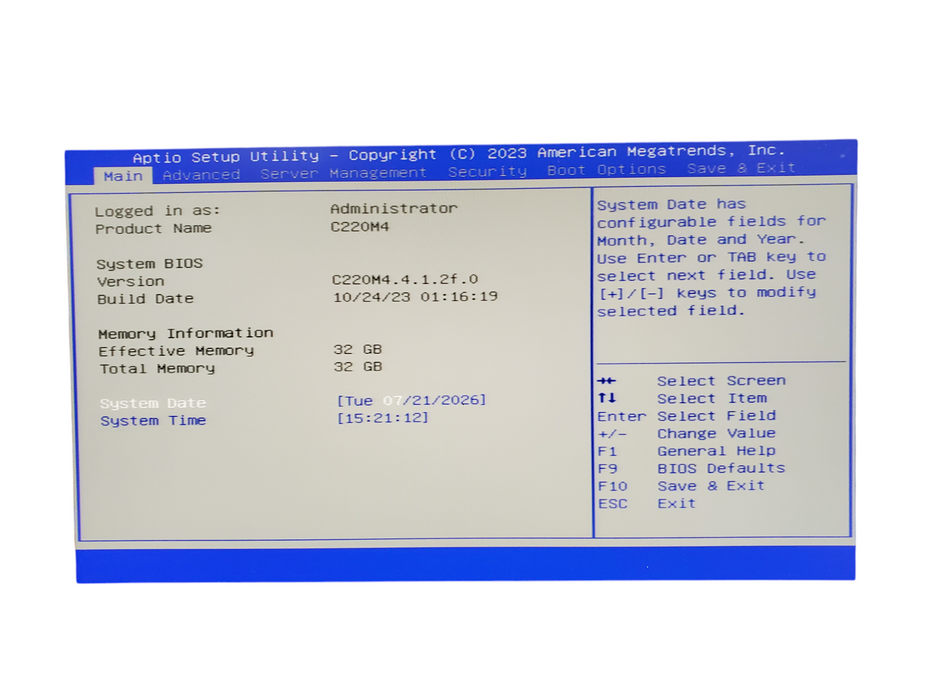Click the System Date help description text
Image resolution: width=933 pixels, height=700 pixels.
(712, 257)
